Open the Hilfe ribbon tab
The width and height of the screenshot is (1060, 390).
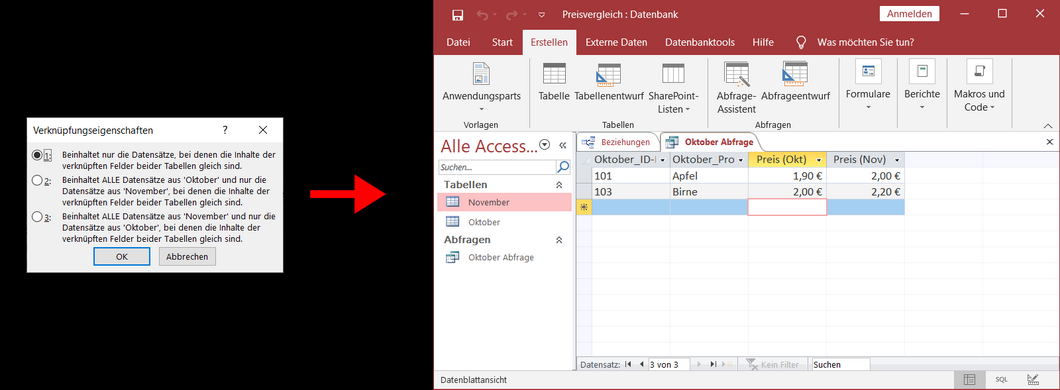tap(763, 42)
